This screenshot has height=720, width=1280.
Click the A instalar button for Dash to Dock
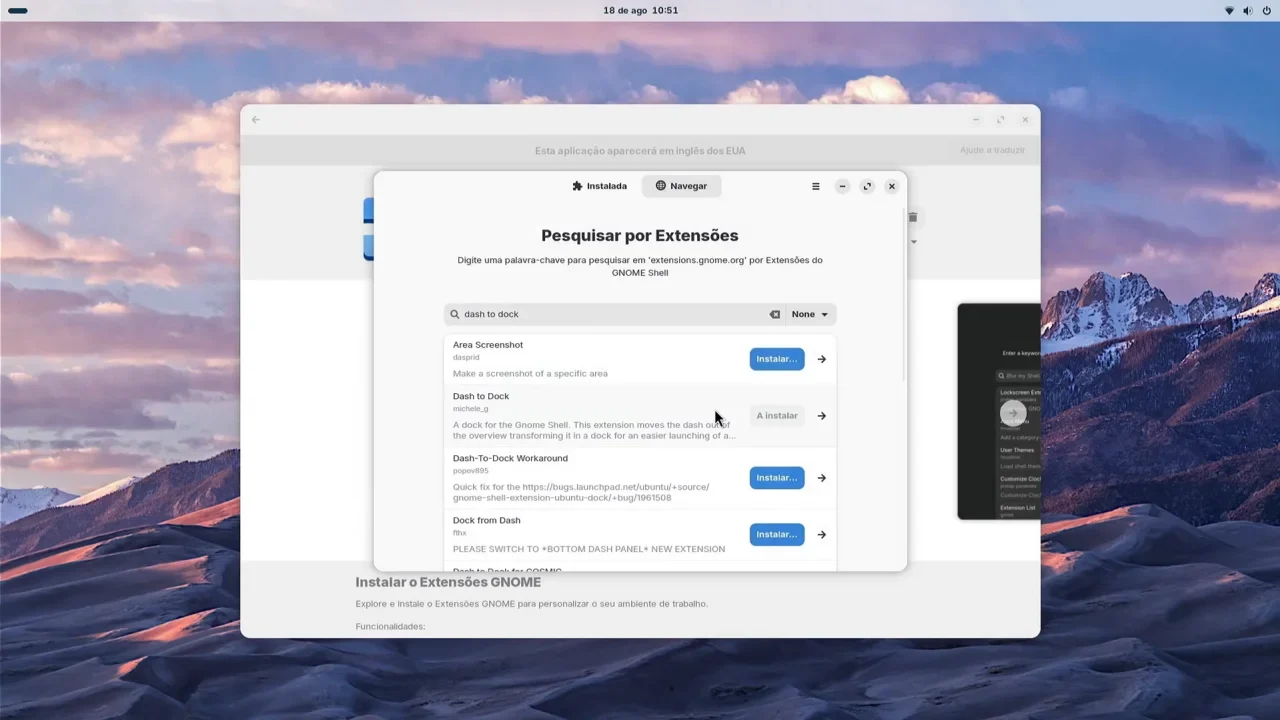777,416
